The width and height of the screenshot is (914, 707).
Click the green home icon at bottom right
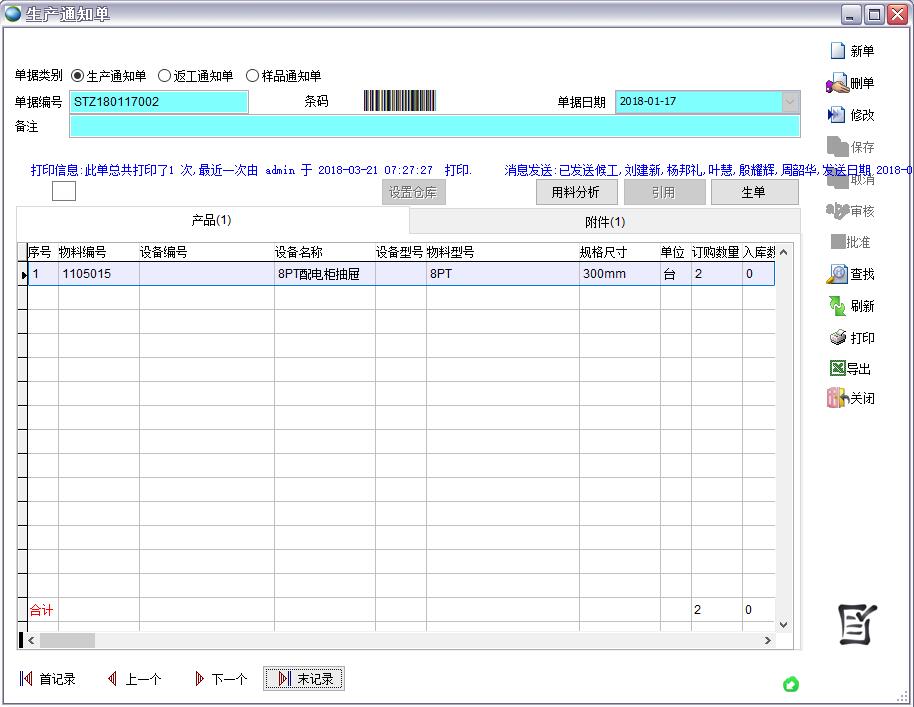[x=791, y=684]
